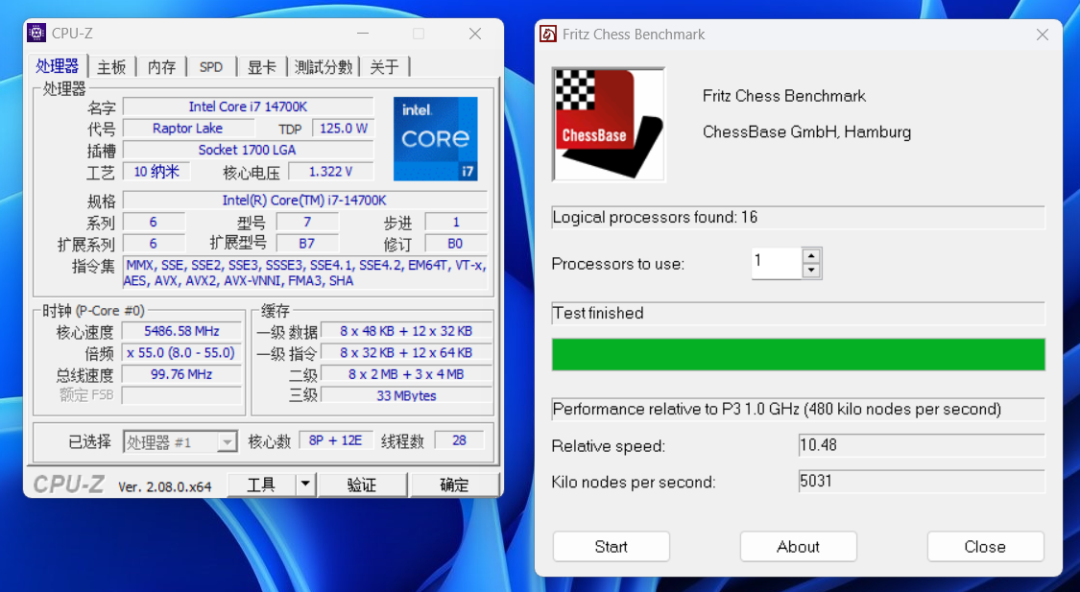1080x592 pixels.
Task: Click the extended model value B7
Action: tap(307, 243)
